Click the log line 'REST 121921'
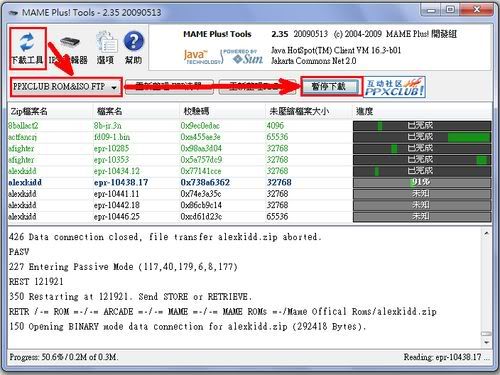Viewport: 500px width, 375px height. coord(36,282)
